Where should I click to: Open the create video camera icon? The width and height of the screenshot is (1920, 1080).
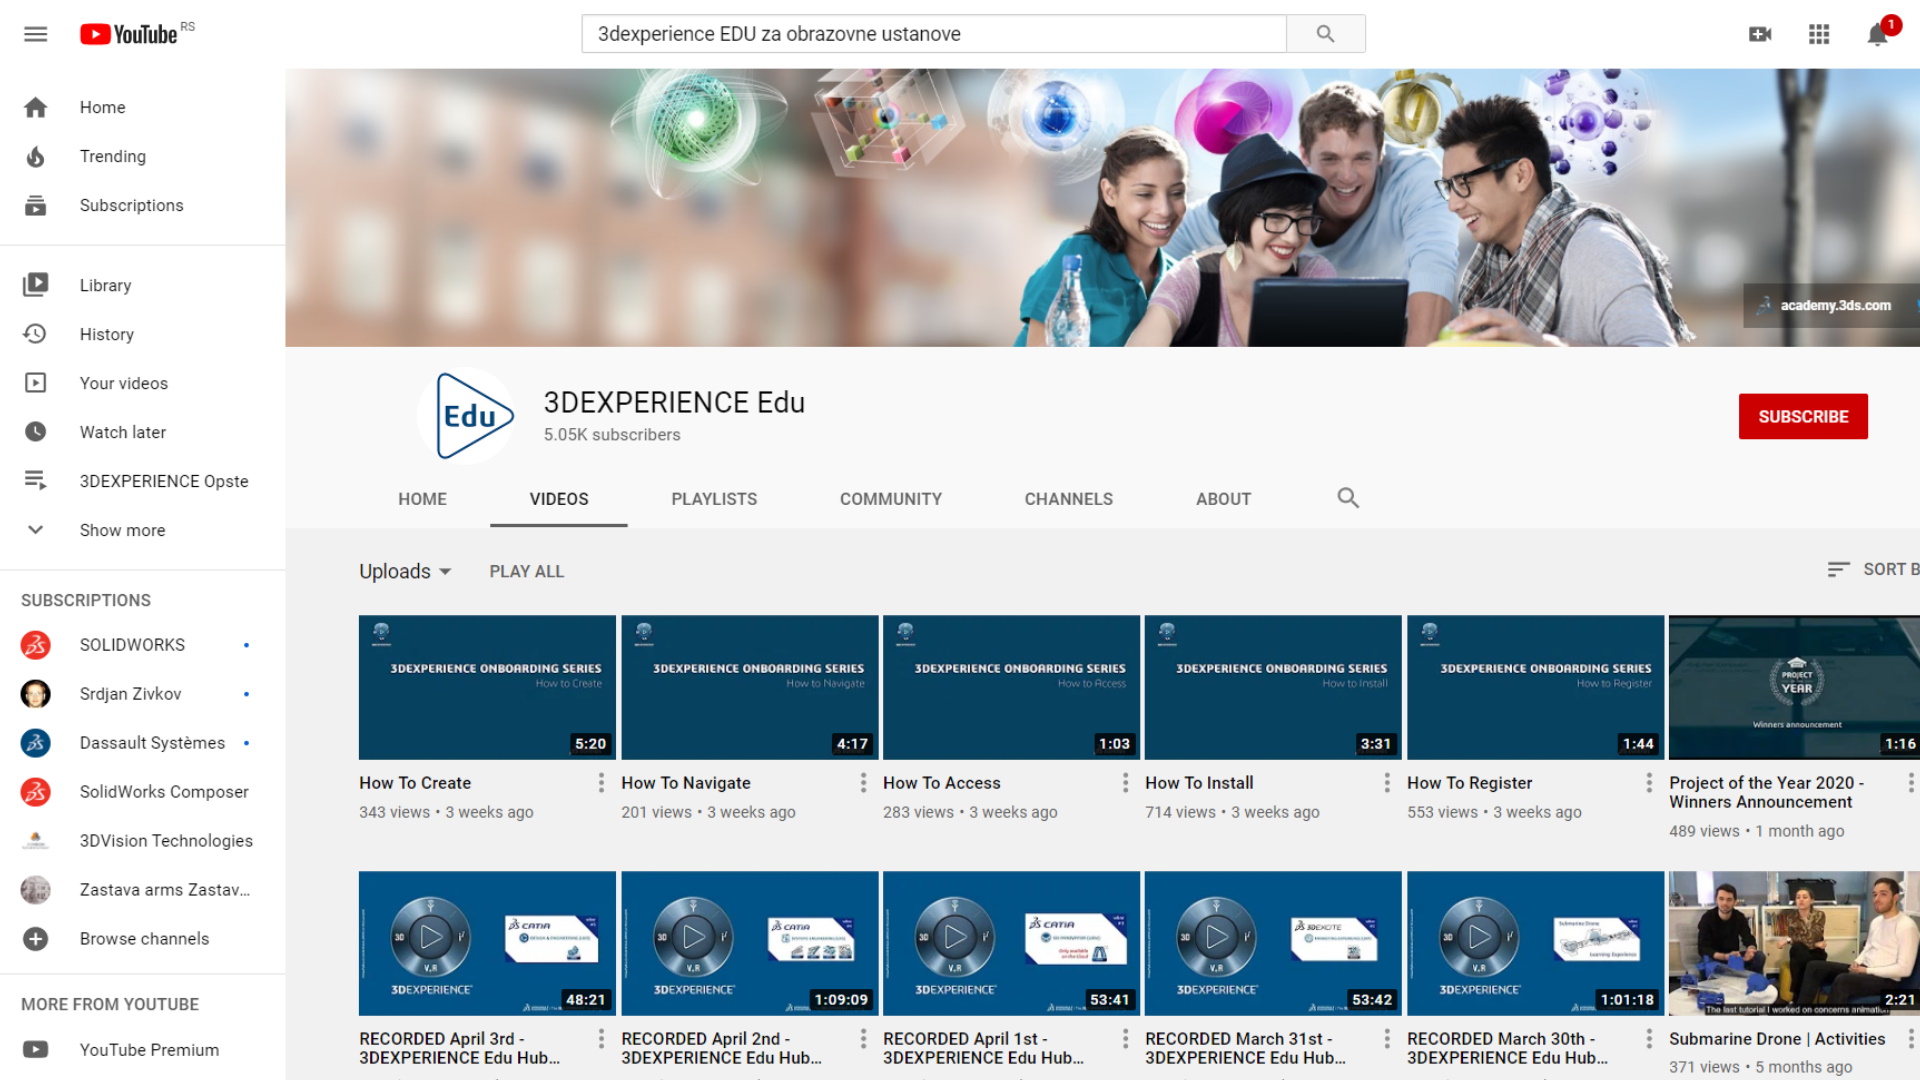click(1760, 34)
